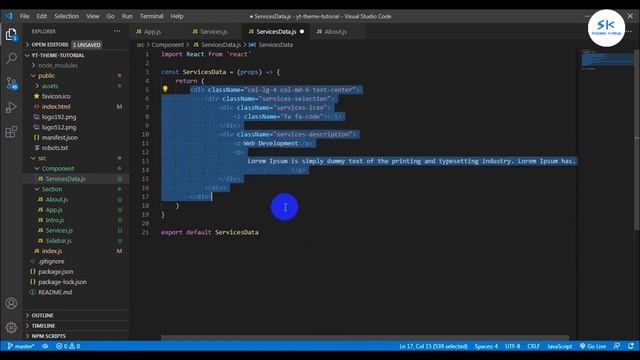Image resolution: width=640 pixels, height=360 pixels.
Task: Click editor more actions ellipsis at top right
Action: (630, 31)
